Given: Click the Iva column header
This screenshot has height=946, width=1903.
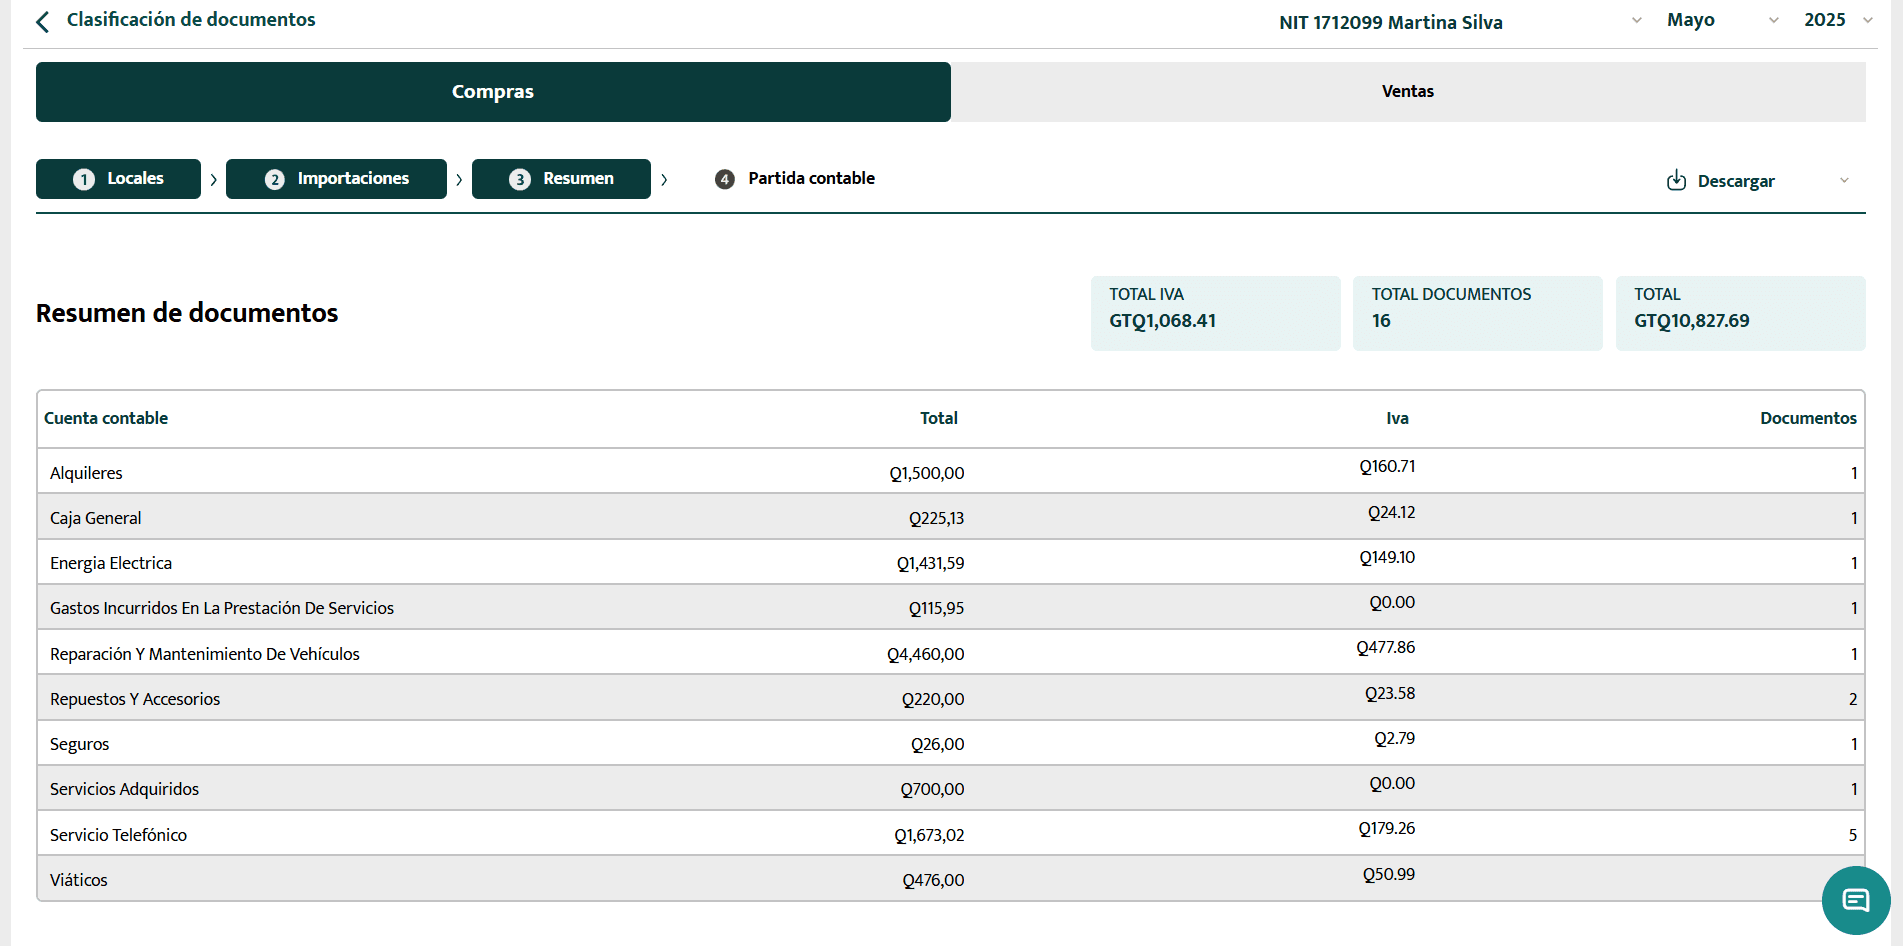Looking at the screenshot, I should click(x=1397, y=418).
